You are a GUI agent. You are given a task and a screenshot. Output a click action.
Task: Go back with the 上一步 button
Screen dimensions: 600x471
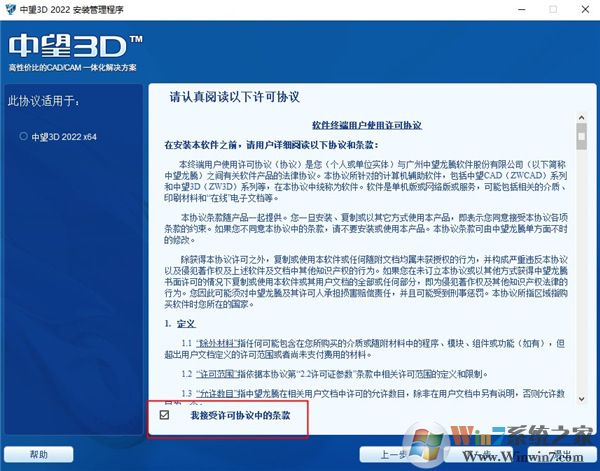coord(394,455)
